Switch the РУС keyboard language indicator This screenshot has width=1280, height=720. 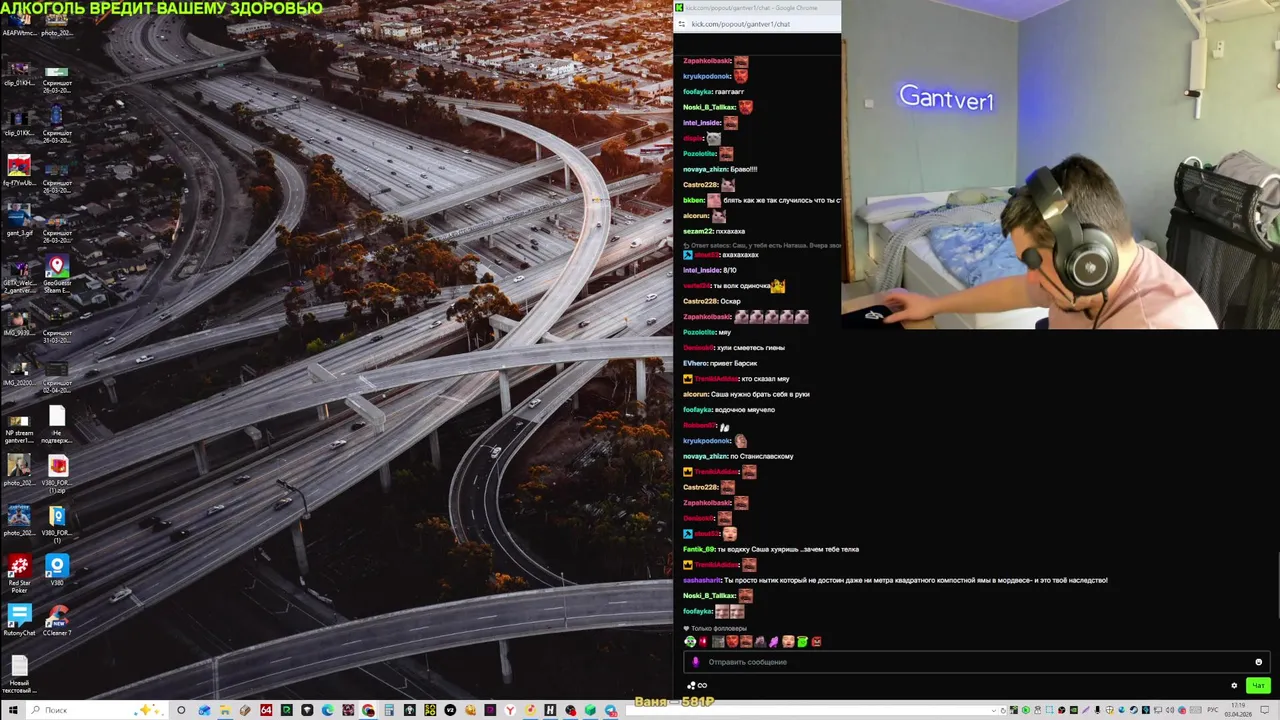[x=1212, y=710]
